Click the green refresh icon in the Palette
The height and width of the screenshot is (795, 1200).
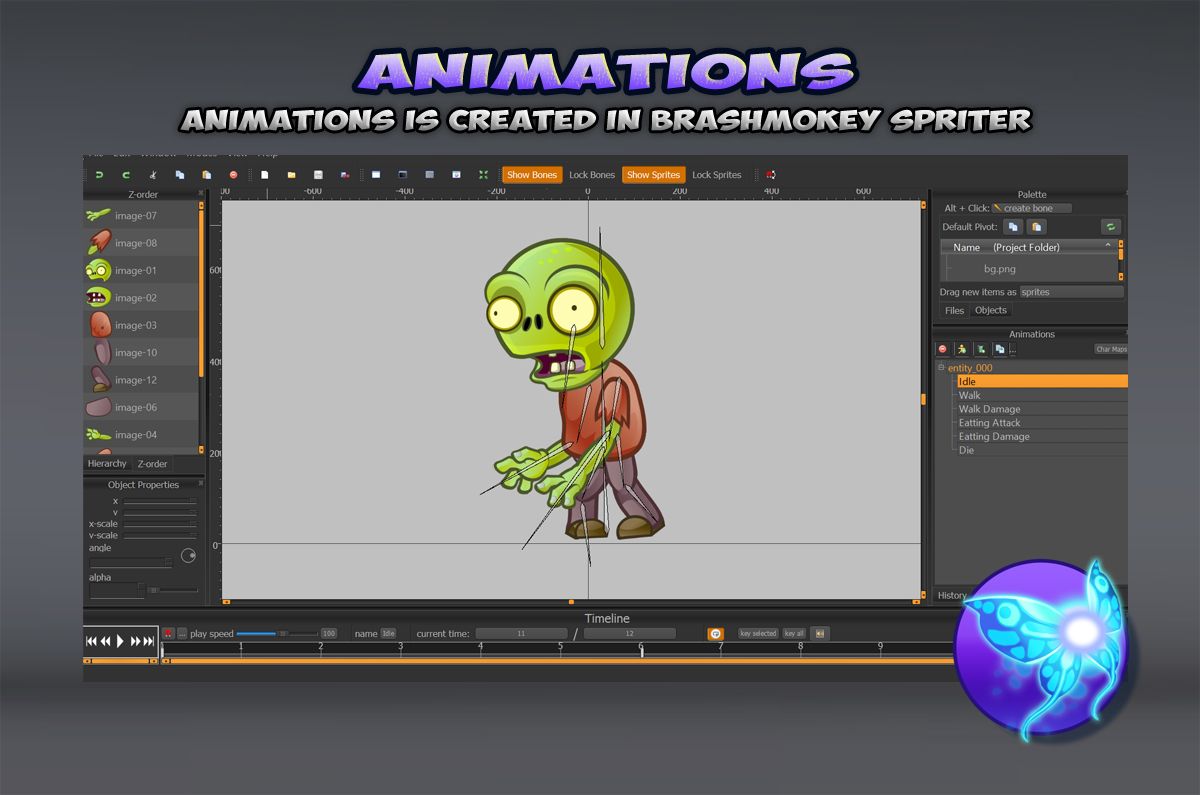point(1110,227)
